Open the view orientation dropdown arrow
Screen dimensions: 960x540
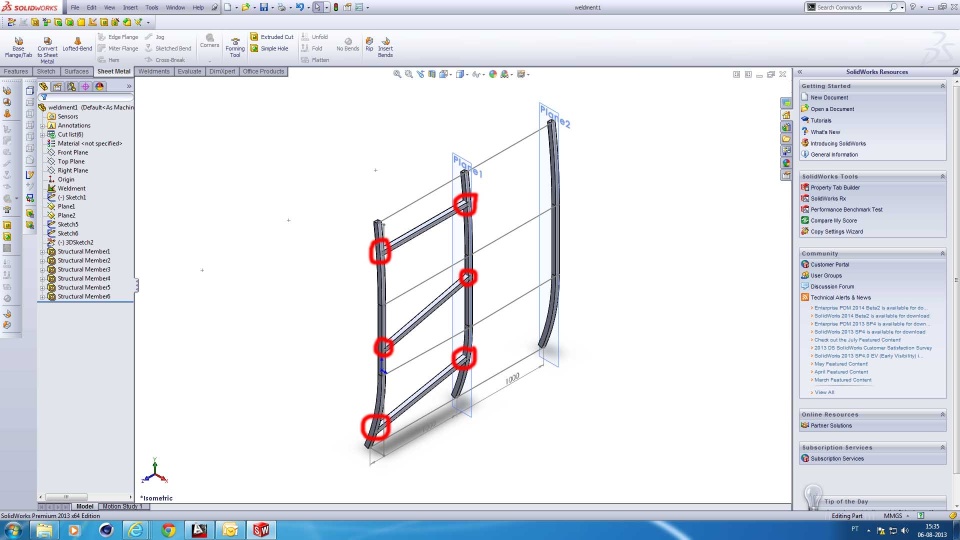click(x=451, y=75)
